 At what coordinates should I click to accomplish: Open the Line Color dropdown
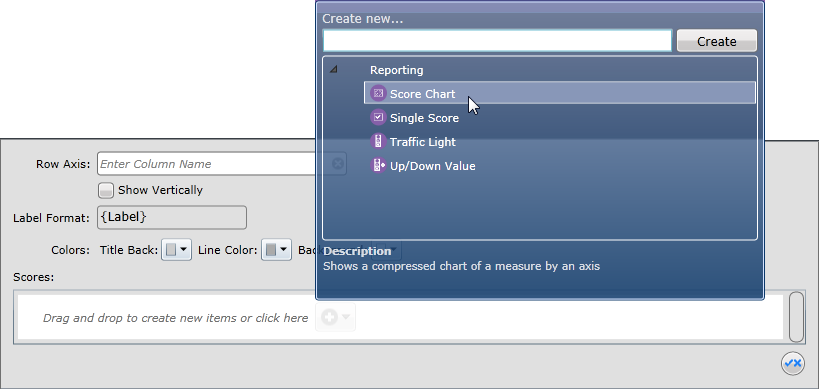click(276, 250)
